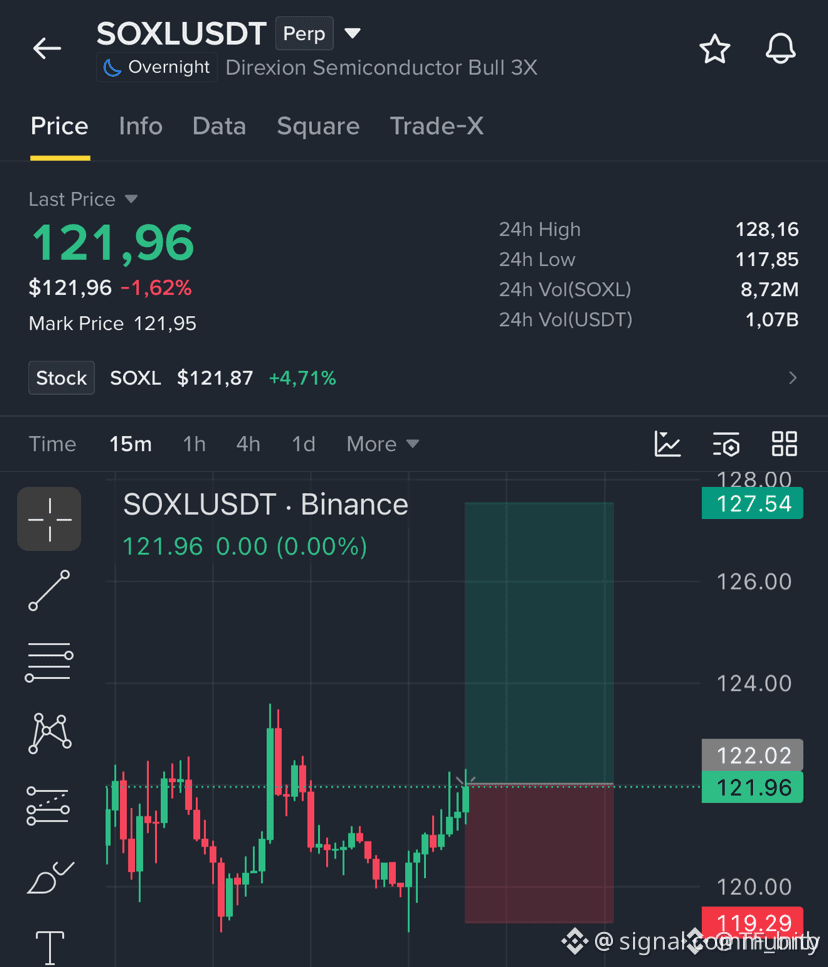Click the 119.29 stop price label
The height and width of the screenshot is (967, 828).
pos(752,922)
